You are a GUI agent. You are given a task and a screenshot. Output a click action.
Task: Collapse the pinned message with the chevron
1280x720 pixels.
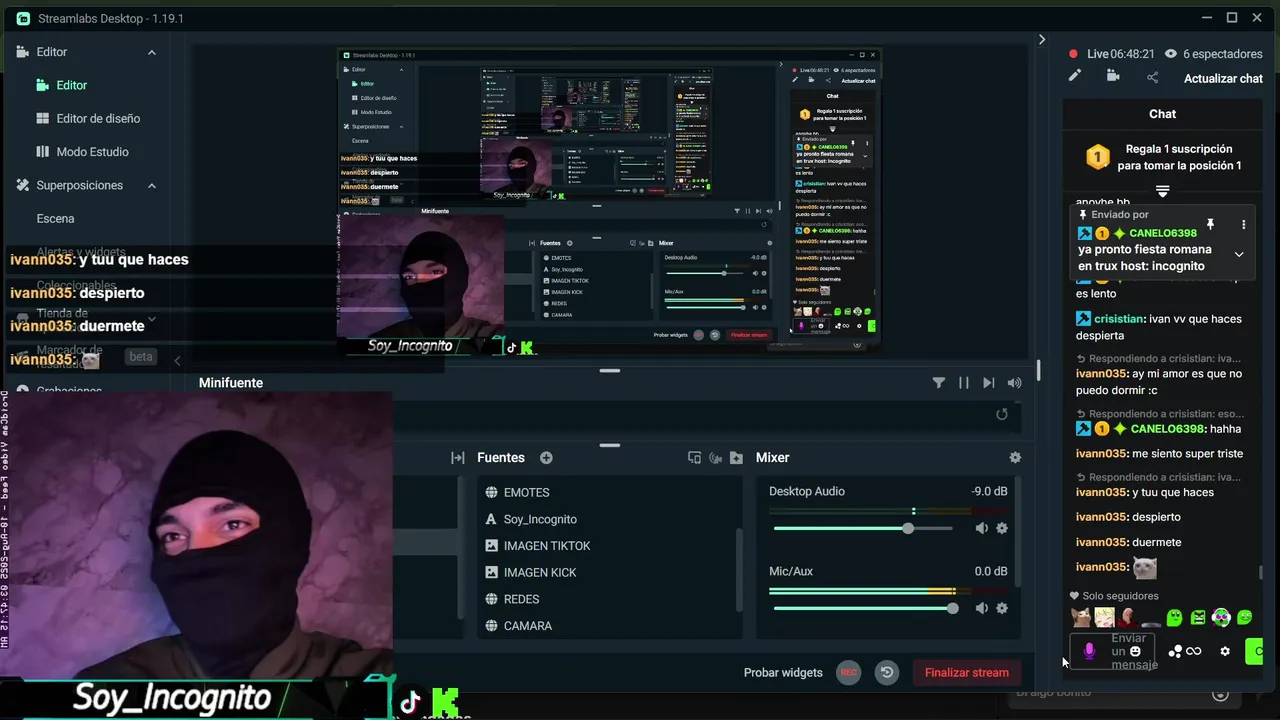[x=1239, y=254]
